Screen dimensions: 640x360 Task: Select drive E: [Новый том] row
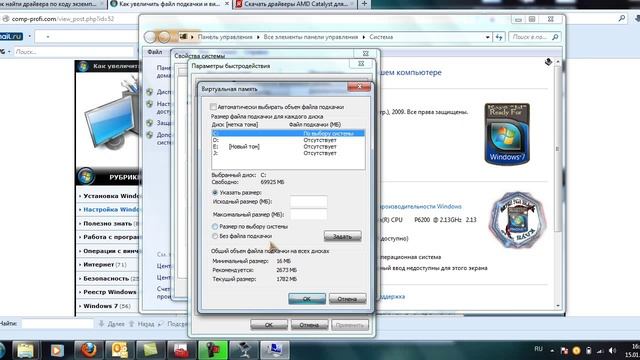[288, 147]
